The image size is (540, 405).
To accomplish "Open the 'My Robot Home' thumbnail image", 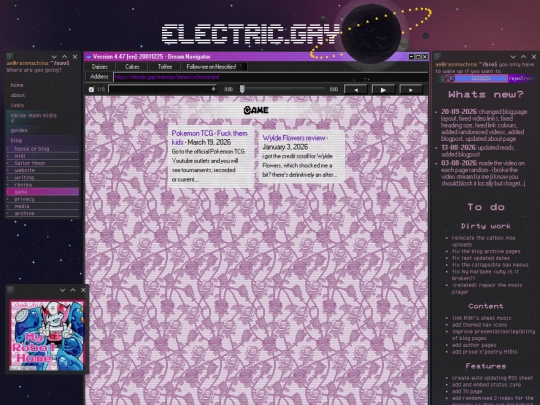I will coord(47,335).
